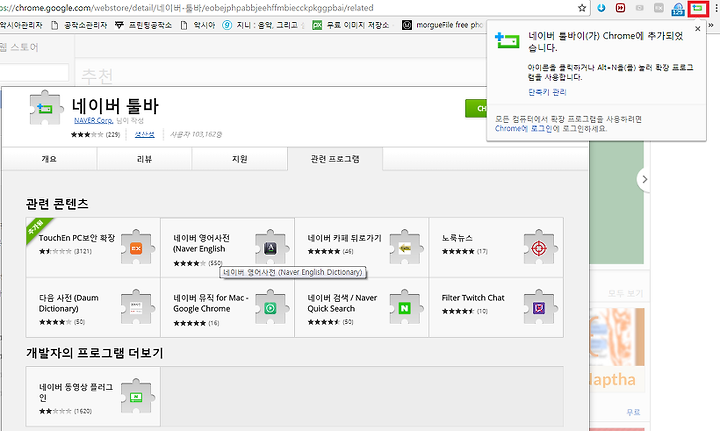This screenshot has height=431, width=720.
Task: Open the 무료 이미지 저장소 bookmark
Action: pyautogui.click(x=351, y=25)
